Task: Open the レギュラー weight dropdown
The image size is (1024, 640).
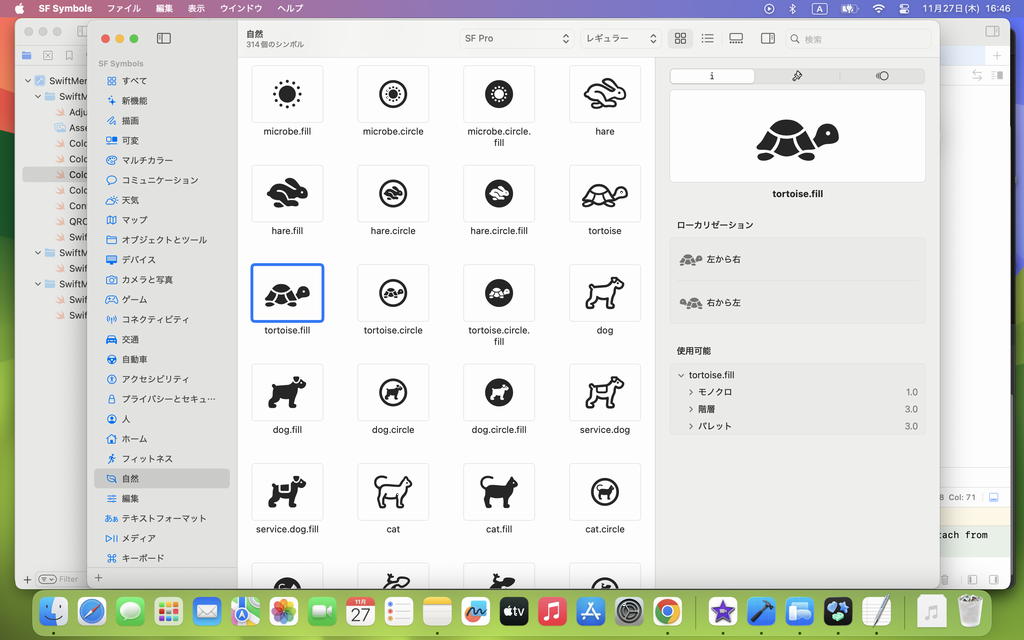Action: click(x=621, y=39)
